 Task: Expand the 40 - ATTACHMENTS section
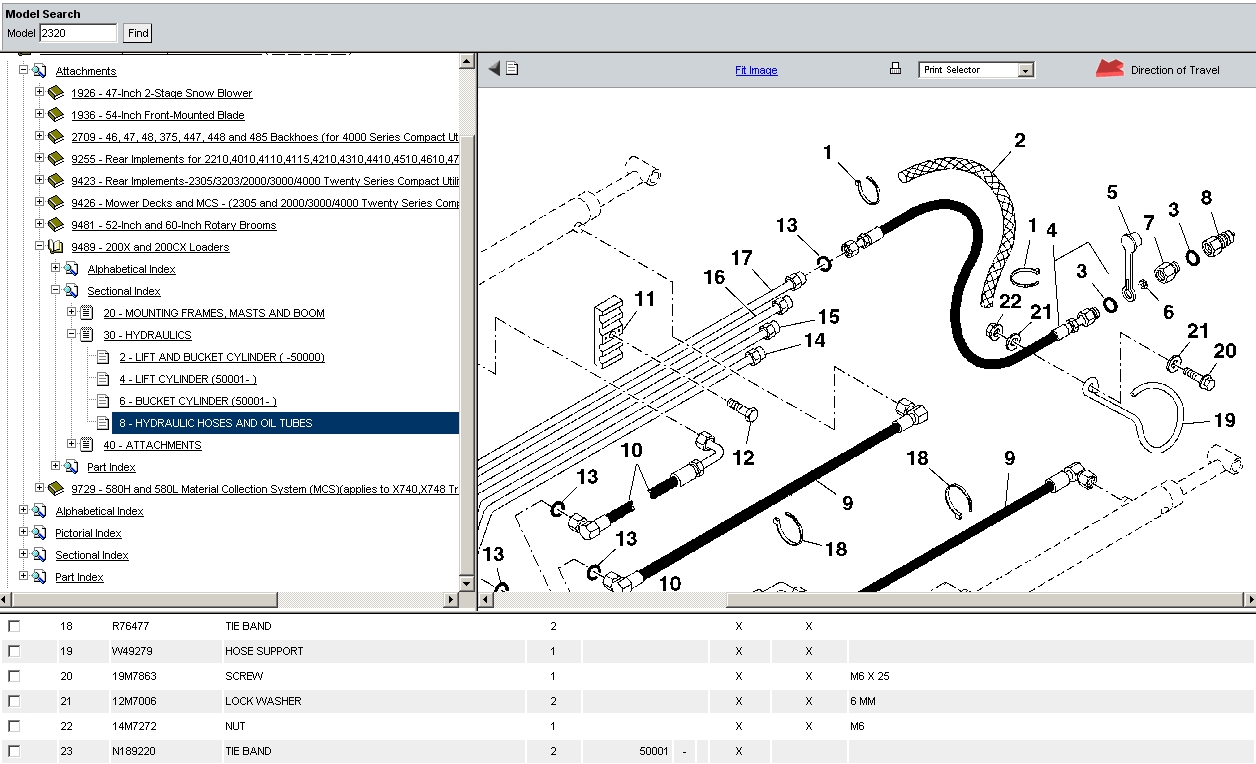pos(72,444)
